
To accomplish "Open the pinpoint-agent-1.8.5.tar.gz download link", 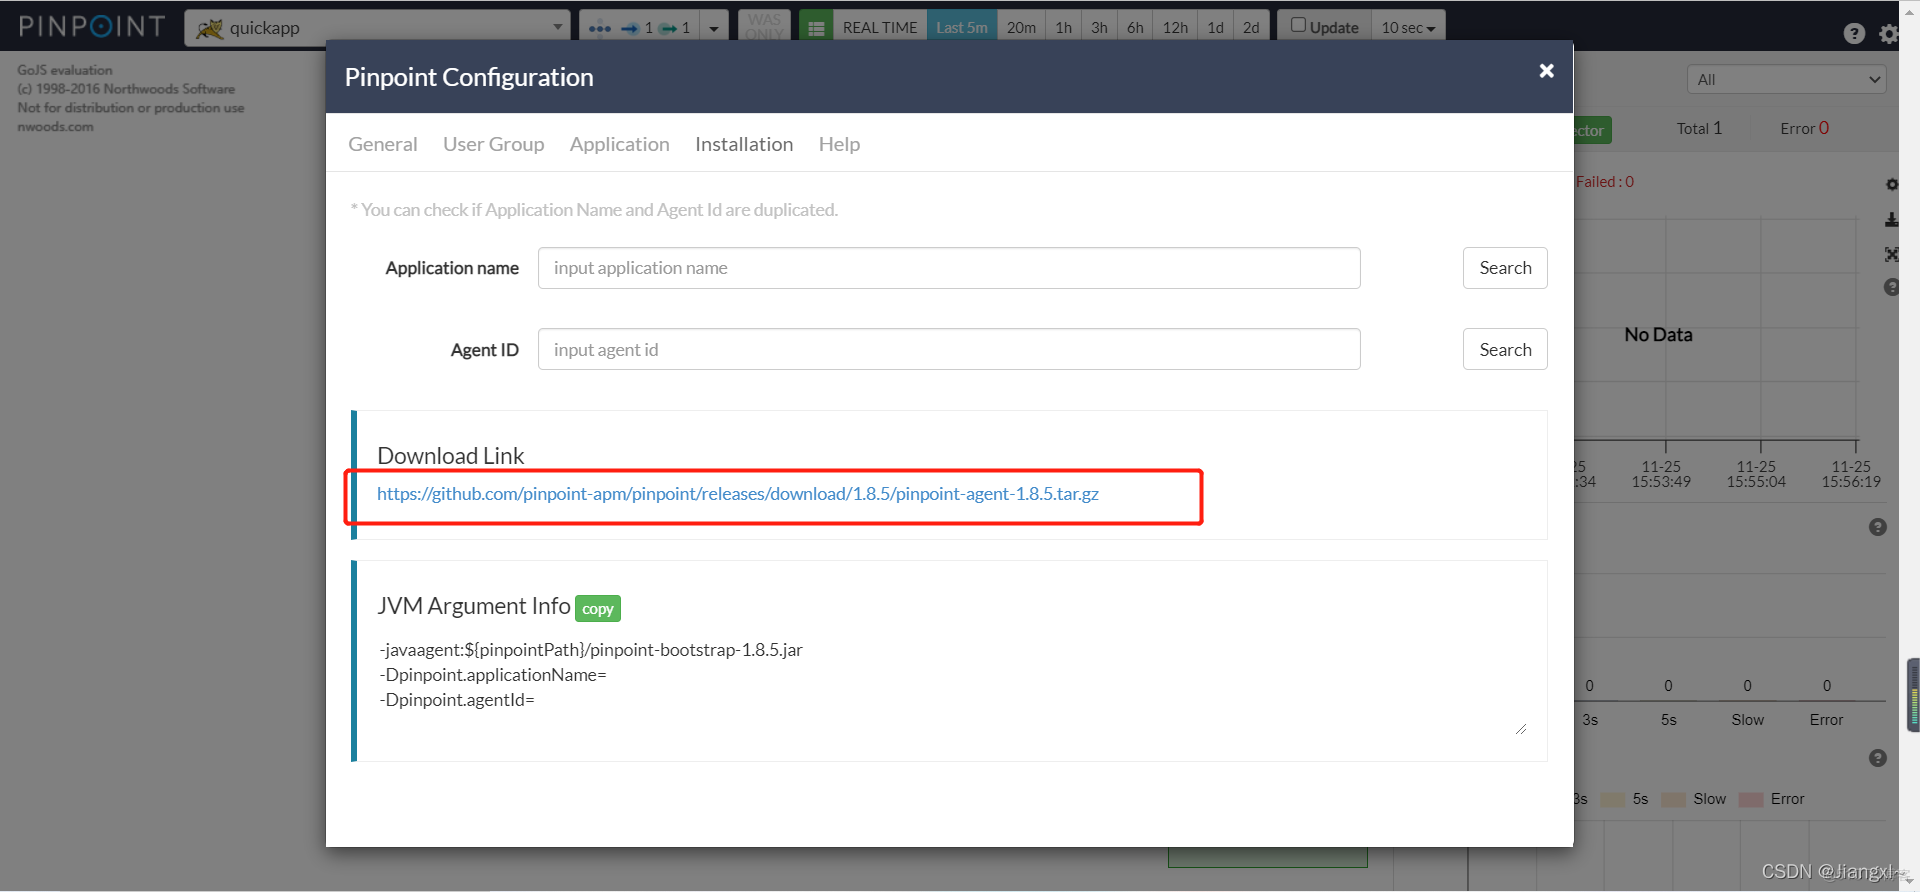I will (x=738, y=494).
